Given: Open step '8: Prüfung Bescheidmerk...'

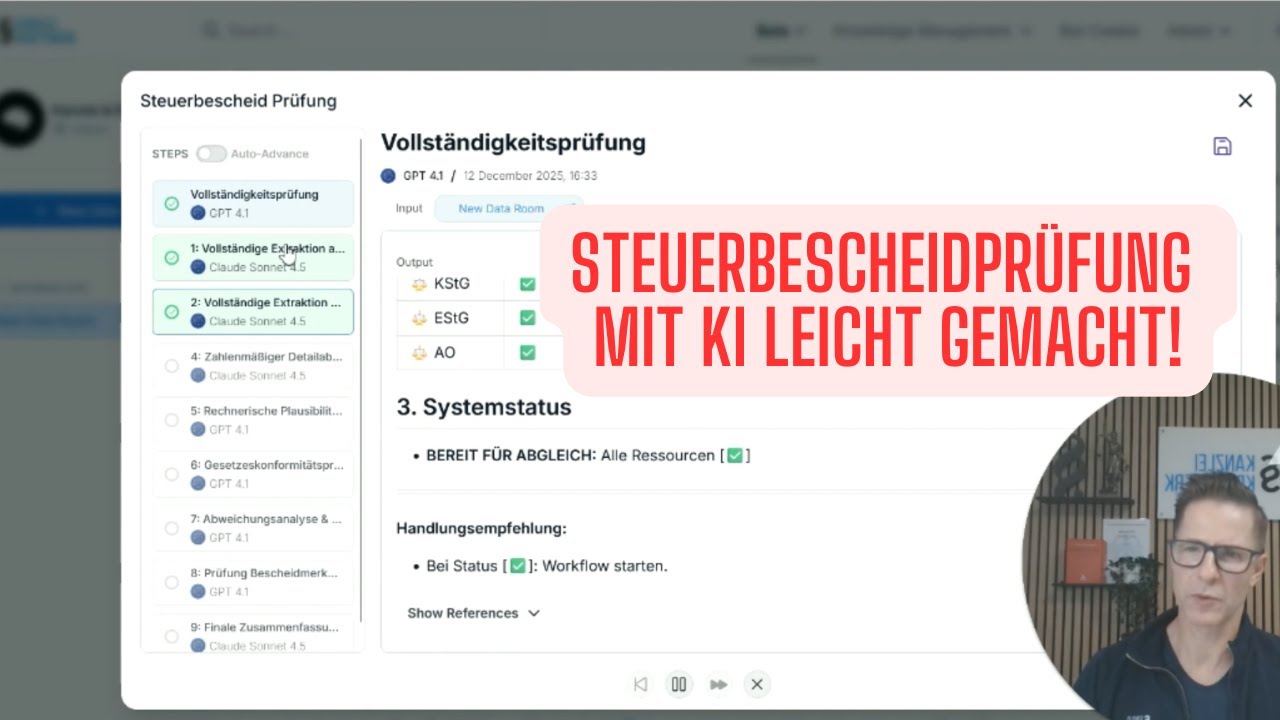Looking at the screenshot, I should click(253, 582).
